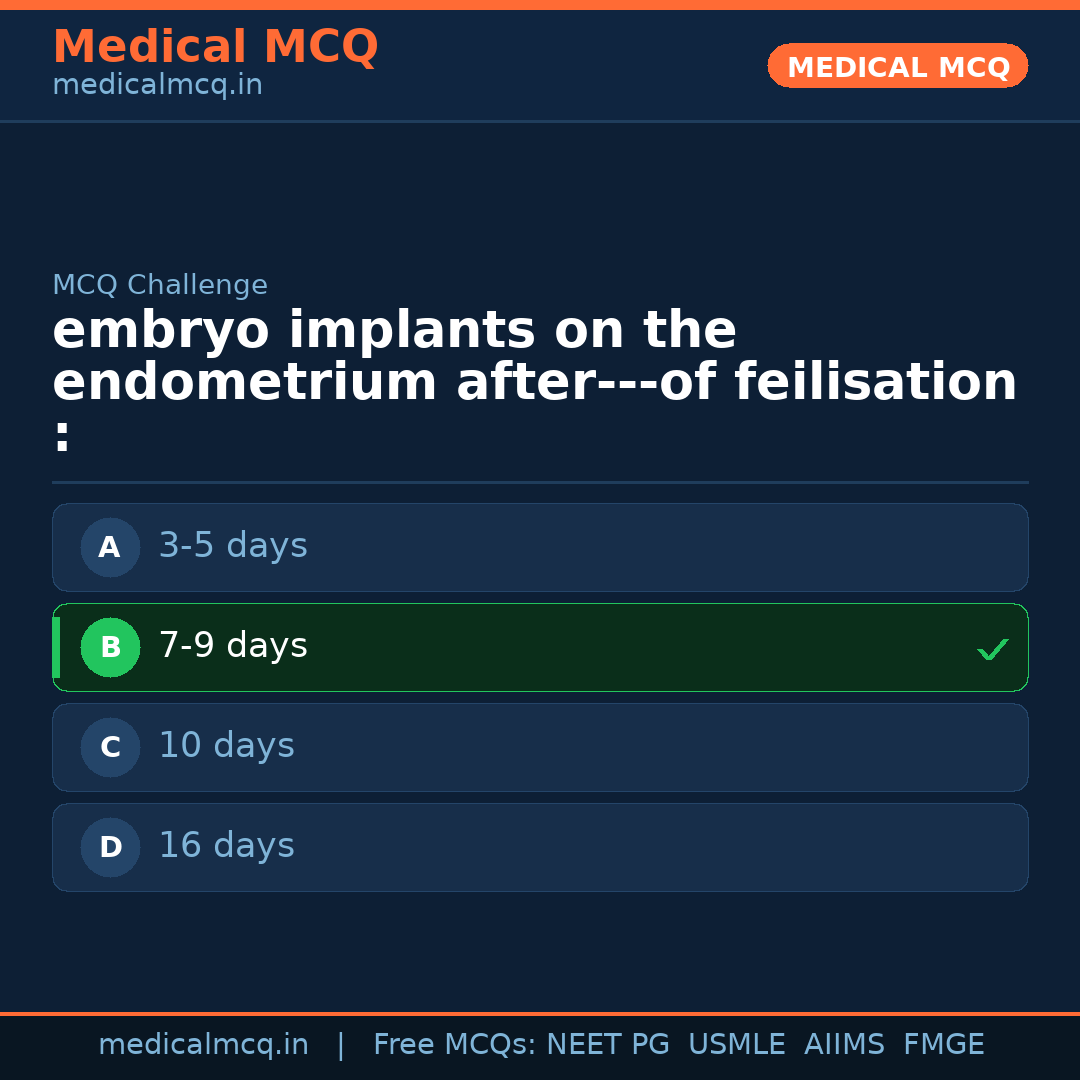Click "Free MCQs:" text in the footer
1080x1080 pixels.
point(455,1045)
